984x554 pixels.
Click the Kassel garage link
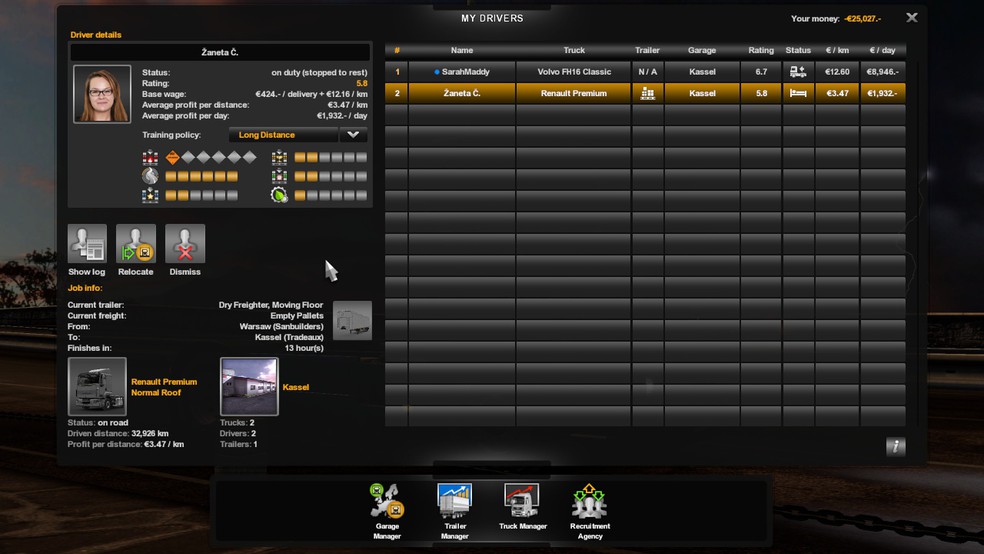click(x=296, y=387)
